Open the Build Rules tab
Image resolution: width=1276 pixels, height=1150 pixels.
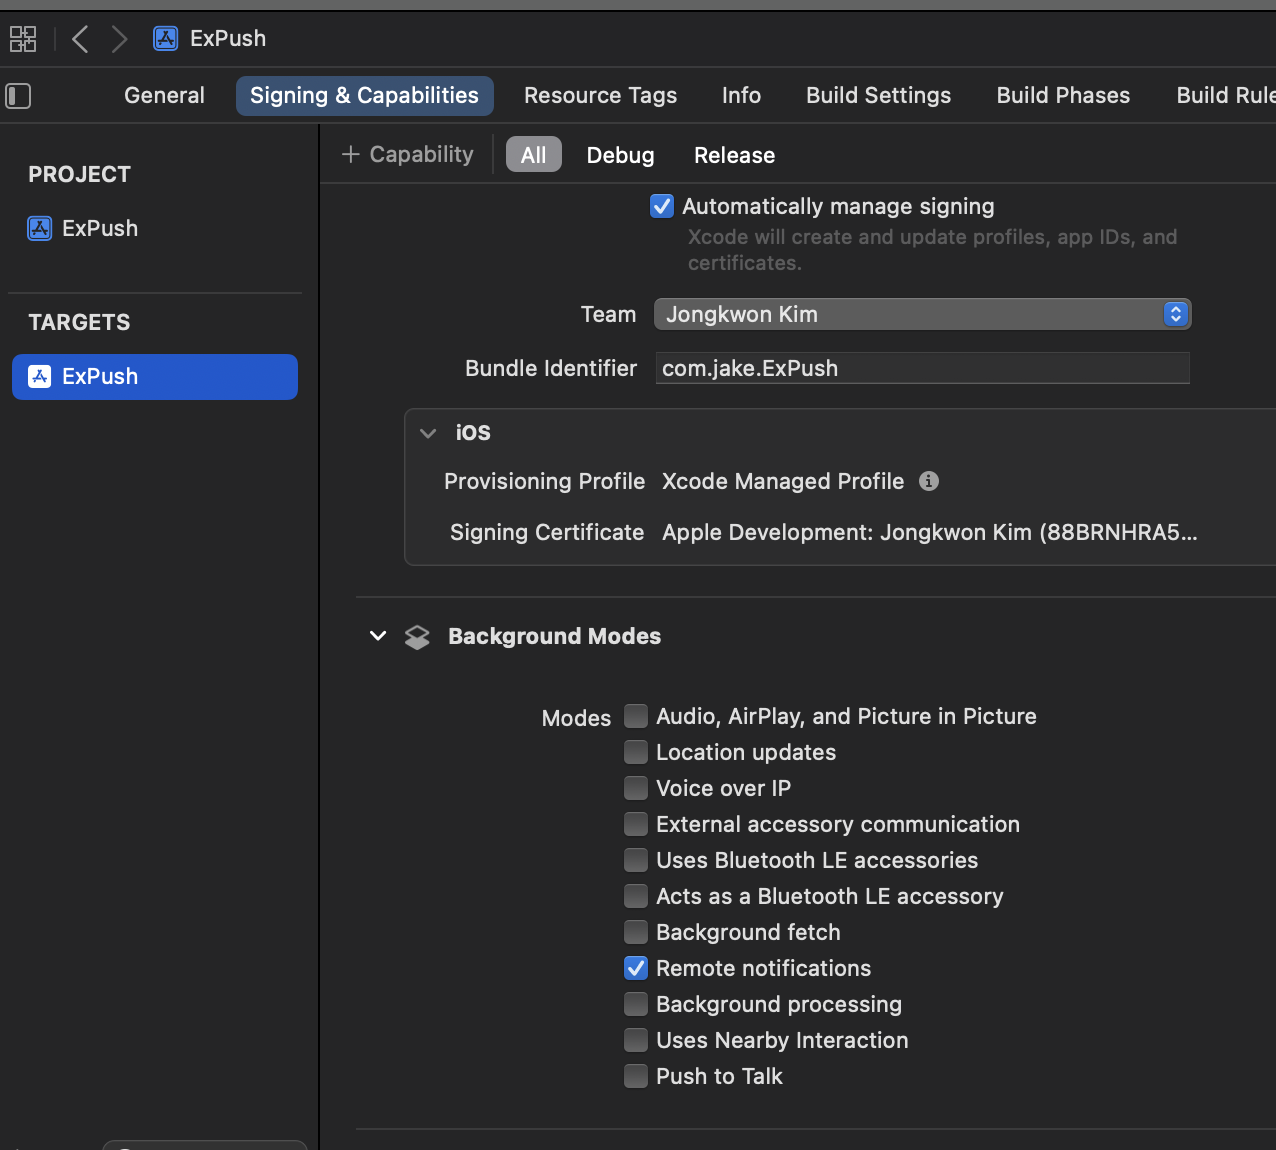[1225, 95]
